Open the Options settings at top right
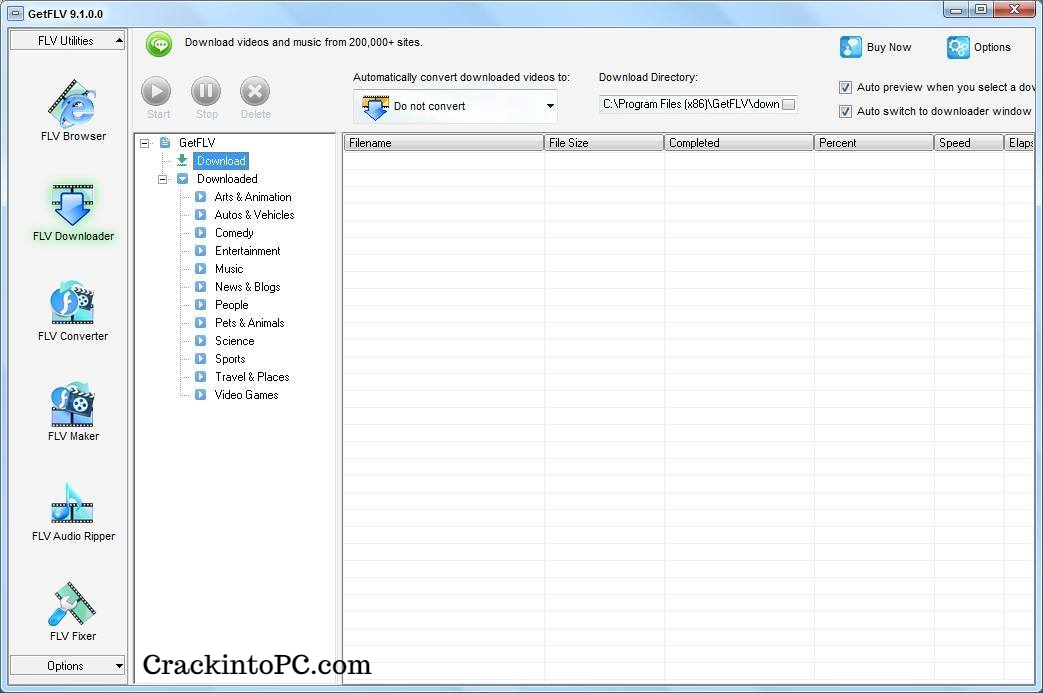Viewport: 1043px width, 693px height. [x=978, y=47]
